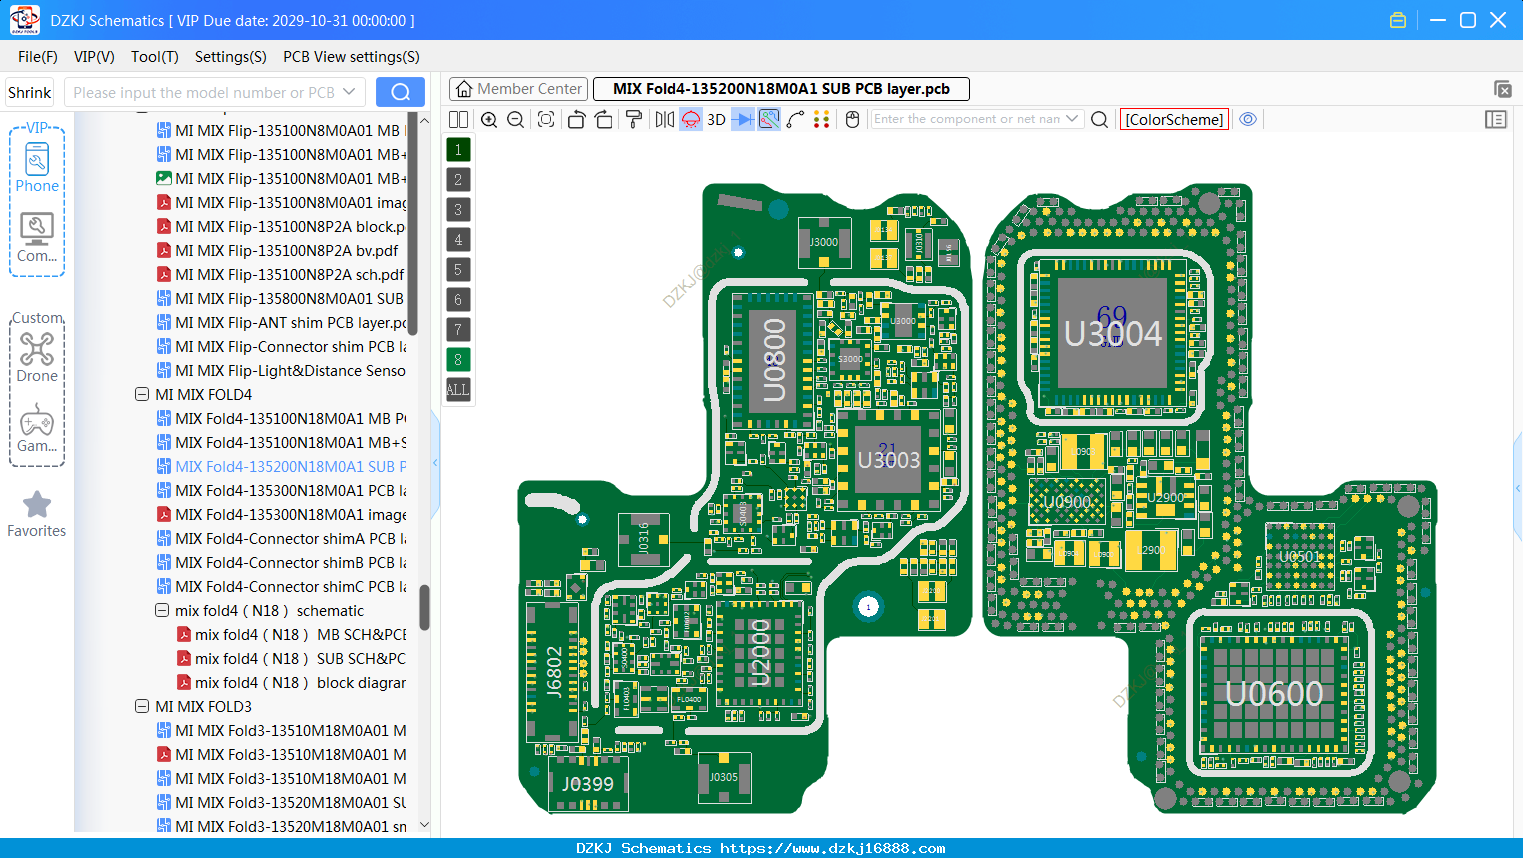This screenshot has height=858, width=1523.
Task: Select the route path curve tool
Action: point(796,120)
